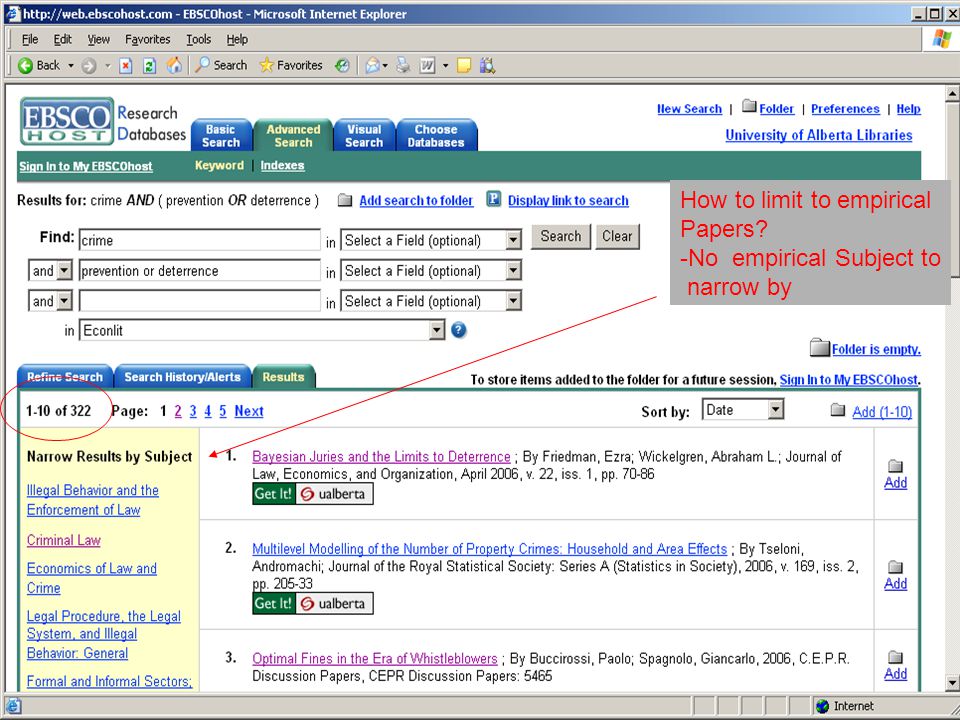Image resolution: width=960 pixels, height=720 pixels.
Task: Open the Indexes link
Action: pos(282,165)
